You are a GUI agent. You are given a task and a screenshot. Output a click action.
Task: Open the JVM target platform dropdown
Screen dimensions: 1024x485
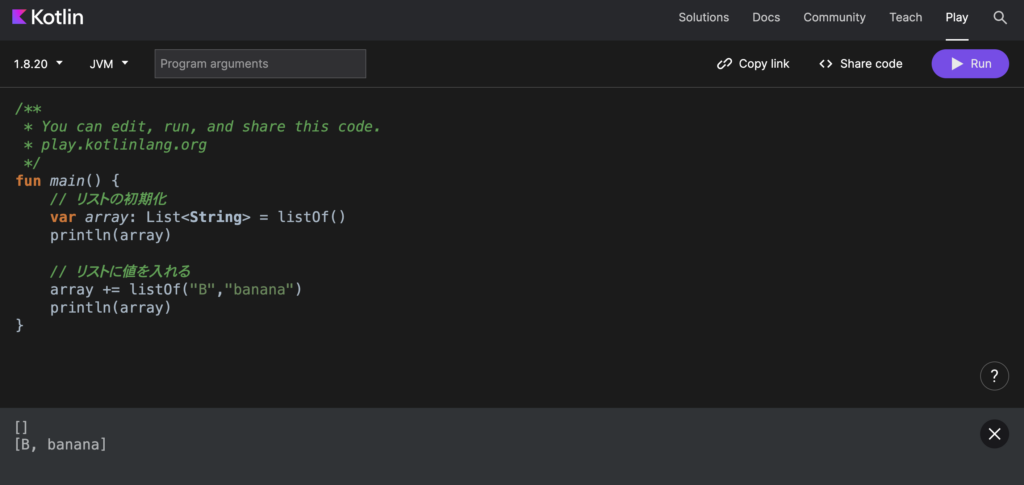tap(109, 64)
